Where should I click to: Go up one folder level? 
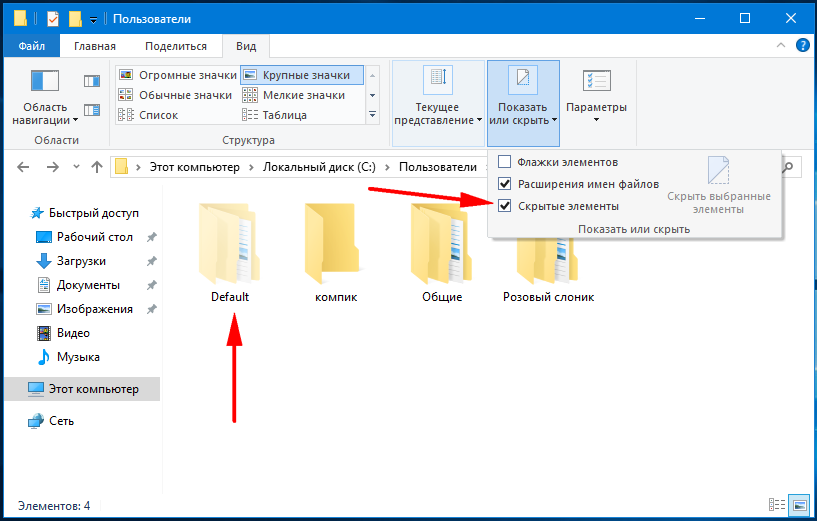(x=97, y=167)
